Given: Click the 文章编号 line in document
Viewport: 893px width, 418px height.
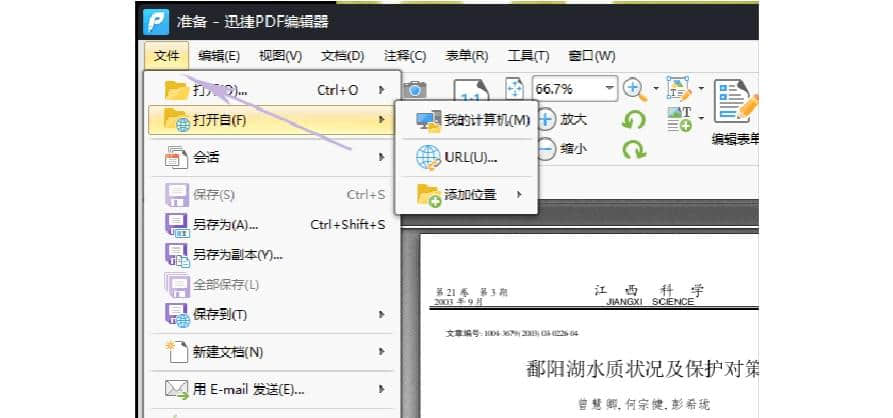Looking at the screenshot, I should (511, 333).
